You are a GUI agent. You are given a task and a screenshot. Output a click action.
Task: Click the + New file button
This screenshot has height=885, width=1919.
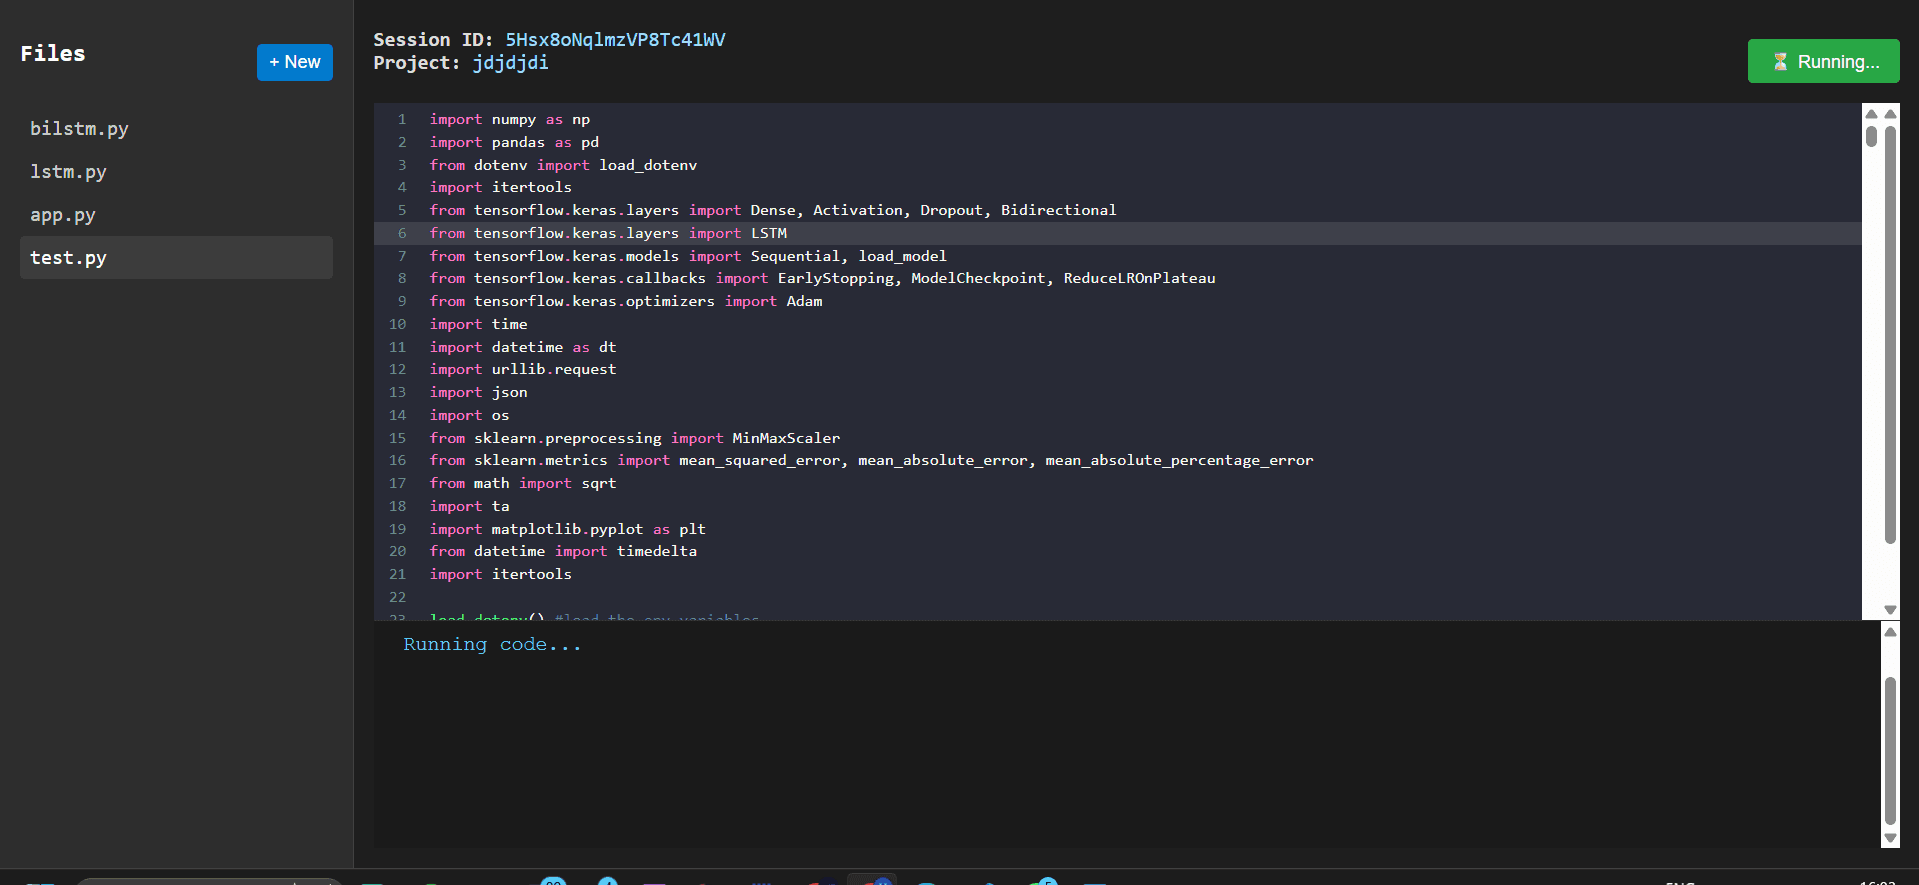294,62
